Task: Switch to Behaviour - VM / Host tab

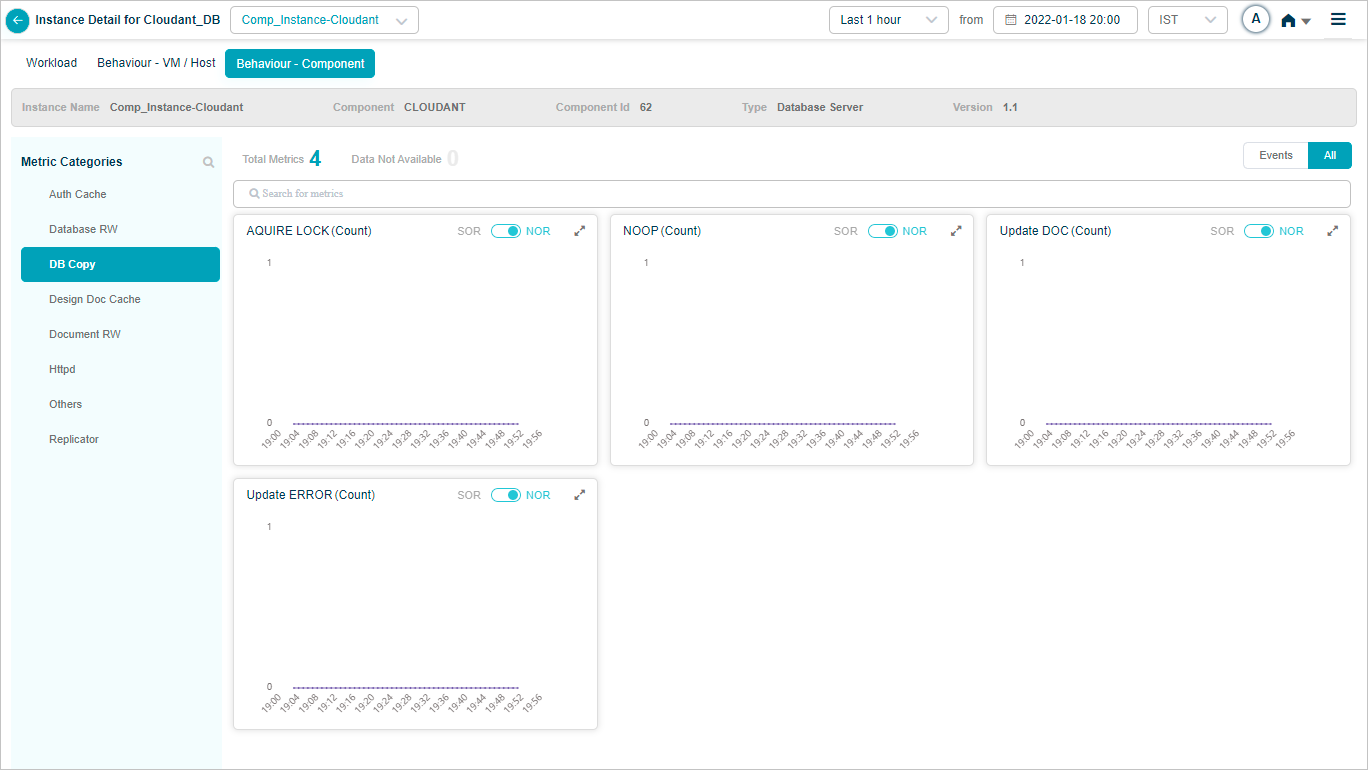Action: pos(156,63)
